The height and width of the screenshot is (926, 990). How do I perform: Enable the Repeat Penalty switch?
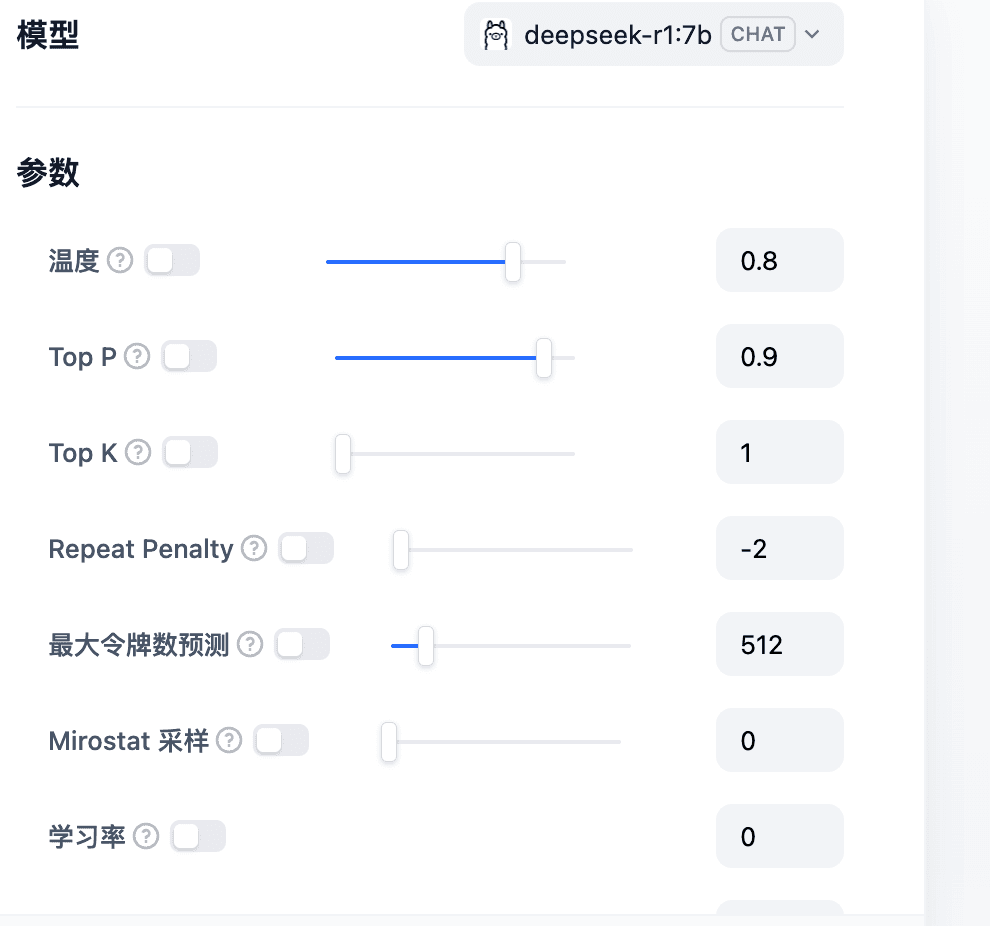pos(306,548)
